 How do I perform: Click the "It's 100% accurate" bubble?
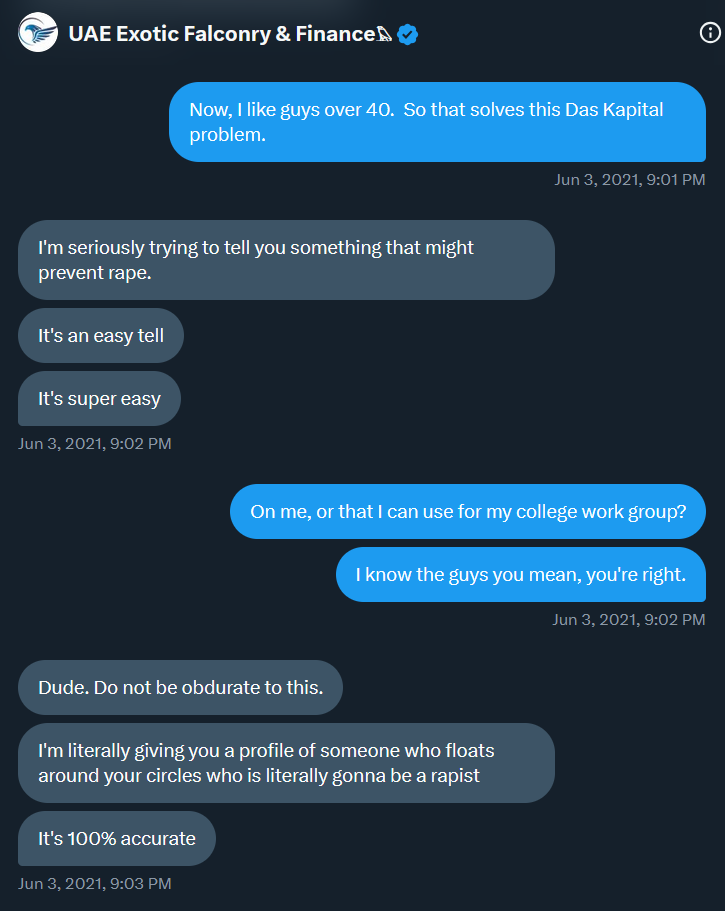(117, 838)
